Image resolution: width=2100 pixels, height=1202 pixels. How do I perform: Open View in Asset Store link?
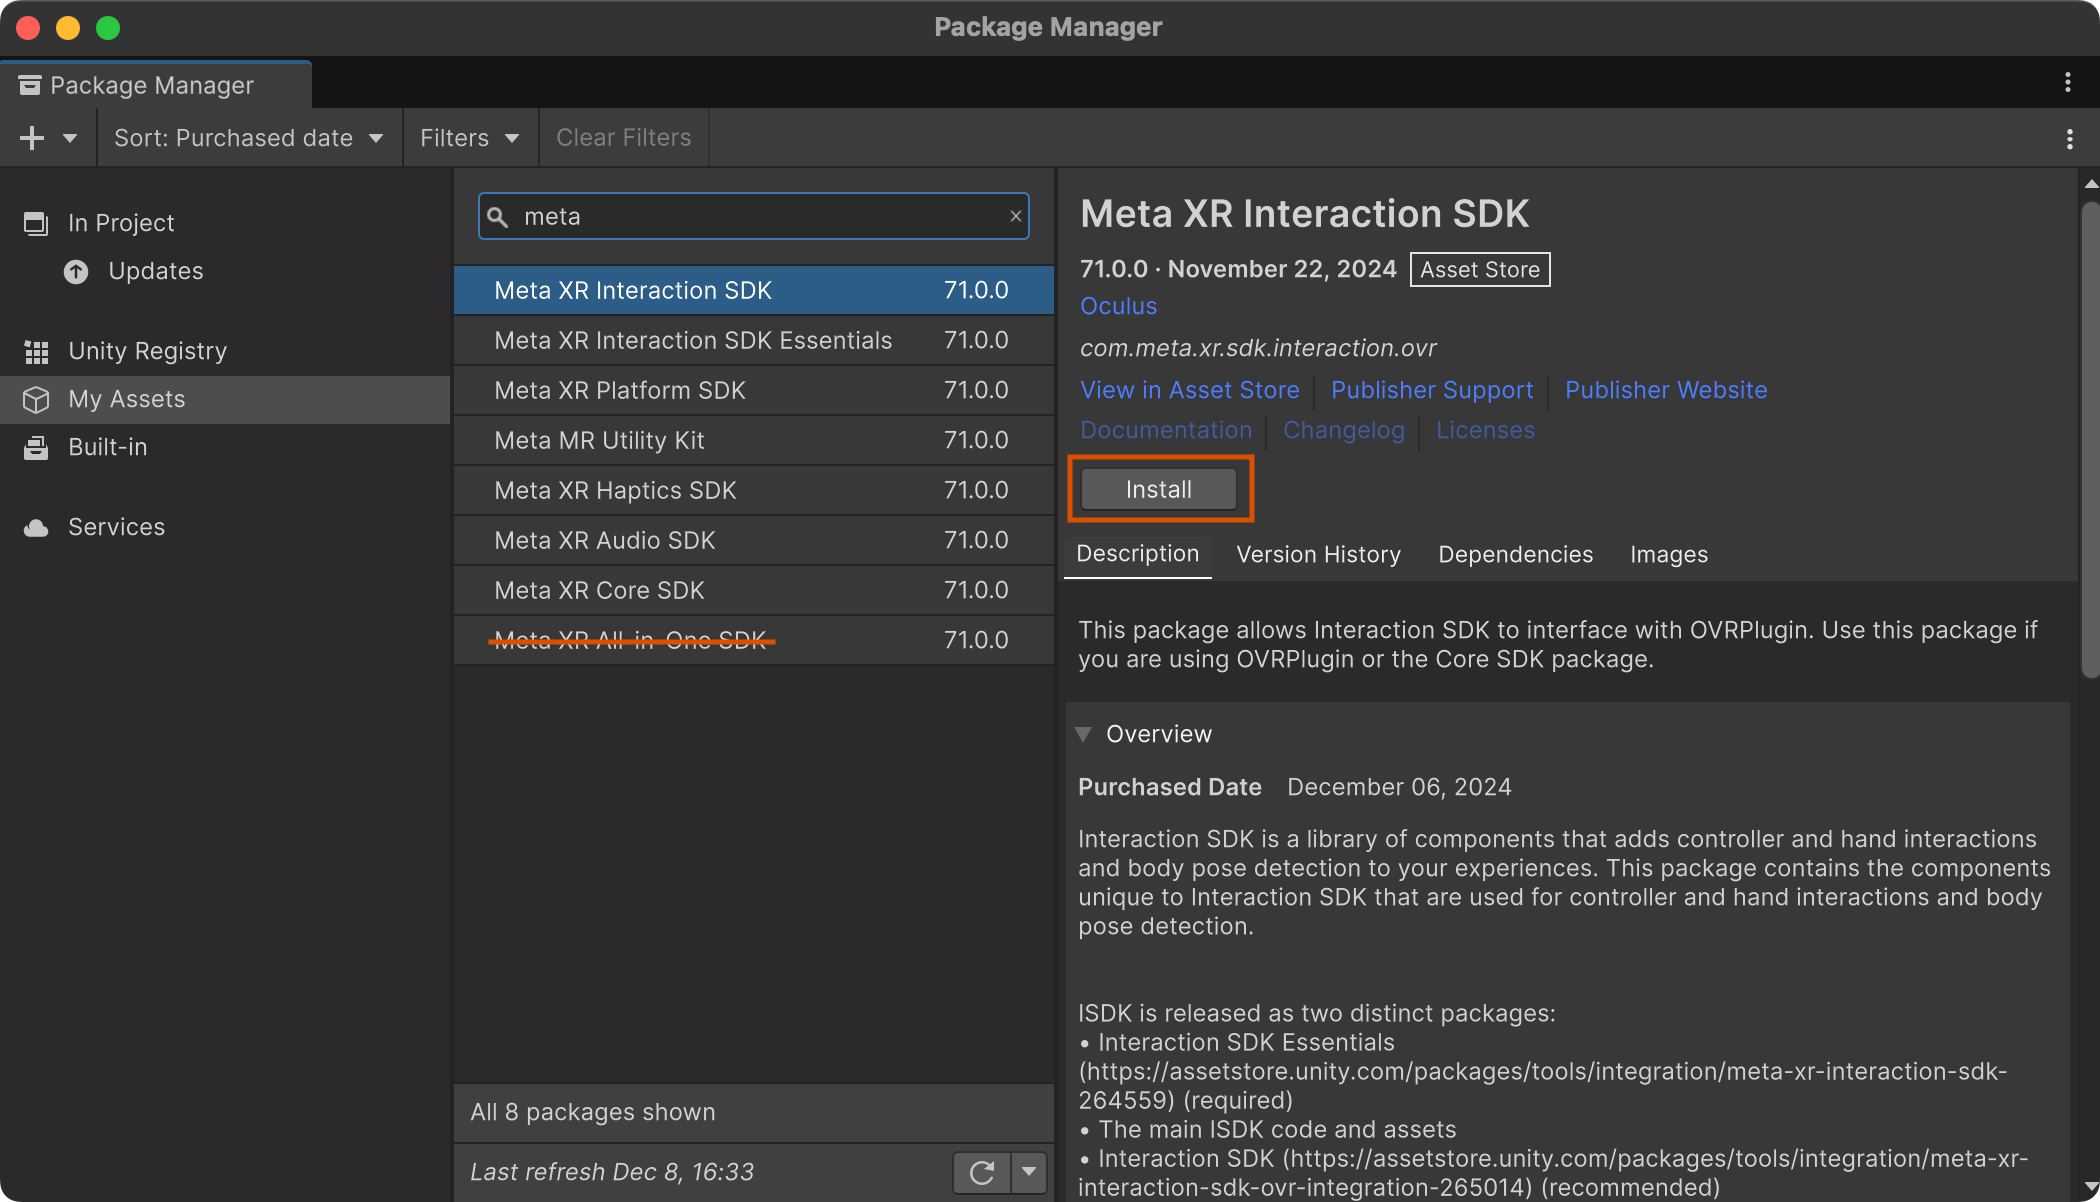1189,390
